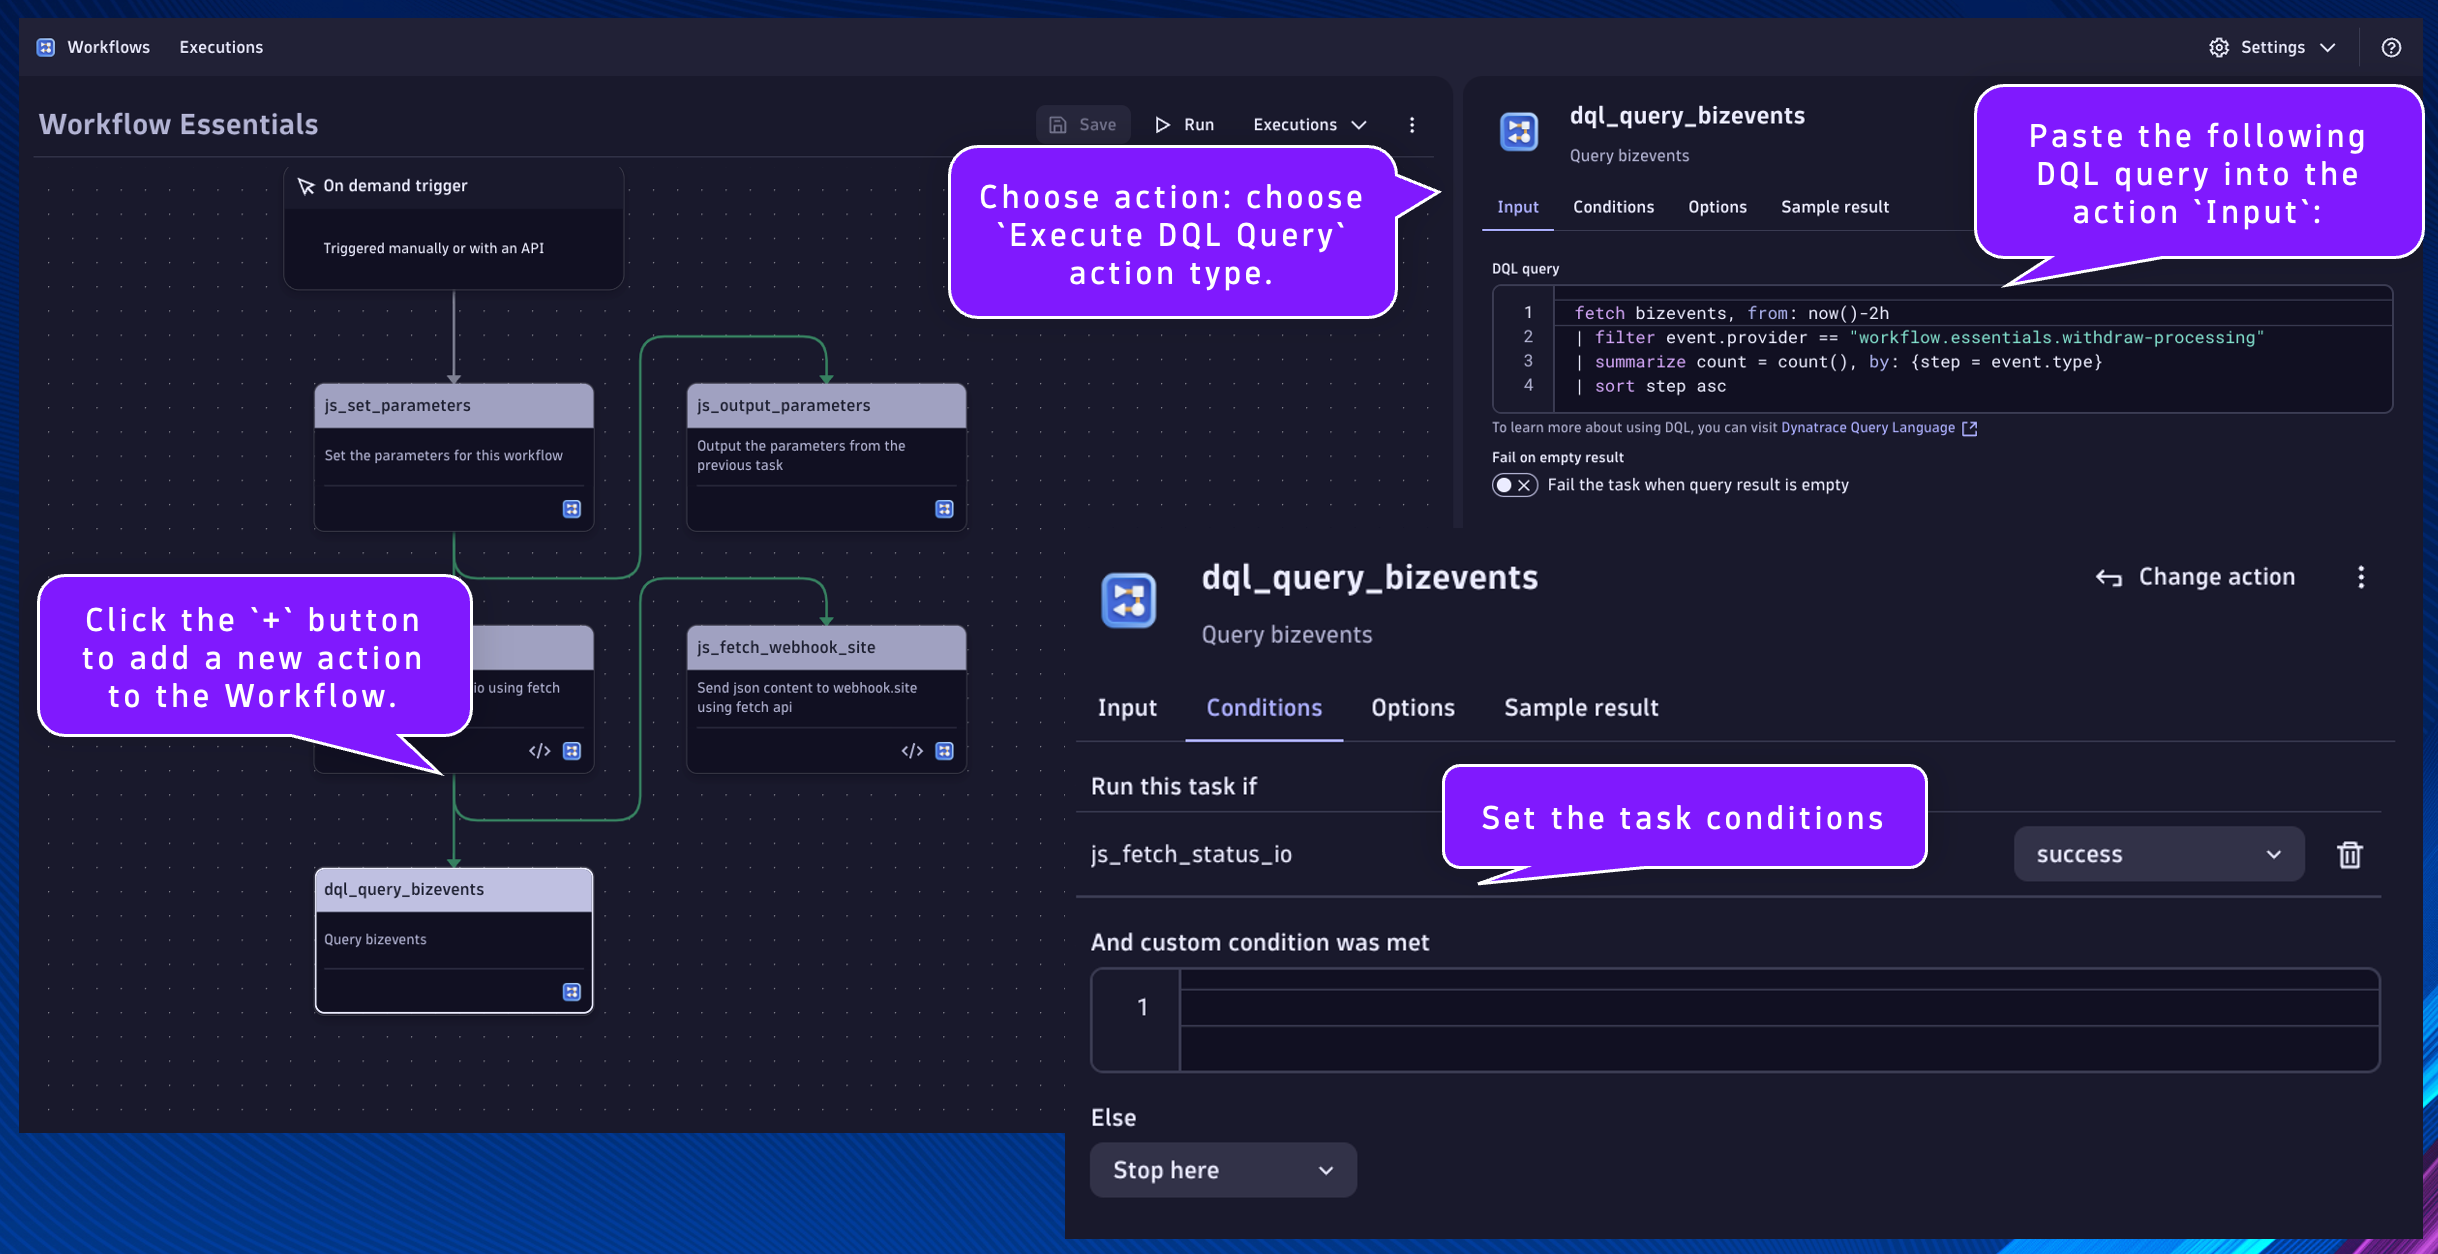The height and width of the screenshot is (1254, 2438).
Task: Click action icon on js_output_parameters node
Action: point(944,509)
